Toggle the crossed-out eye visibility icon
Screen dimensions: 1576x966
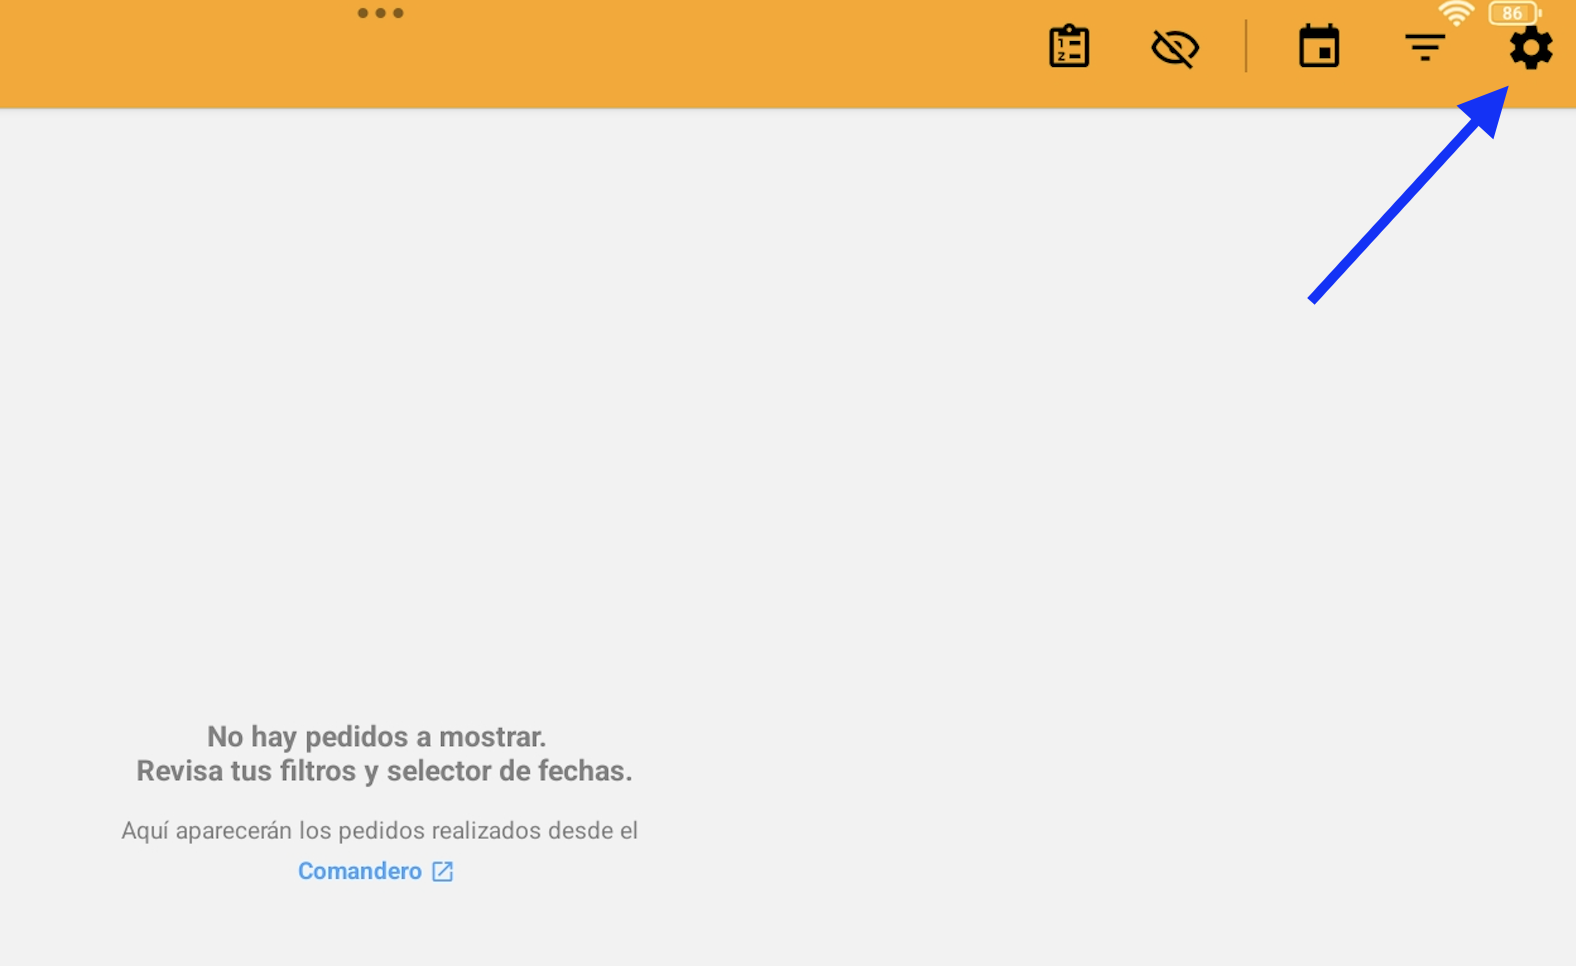pyautogui.click(x=1175, y=47)
